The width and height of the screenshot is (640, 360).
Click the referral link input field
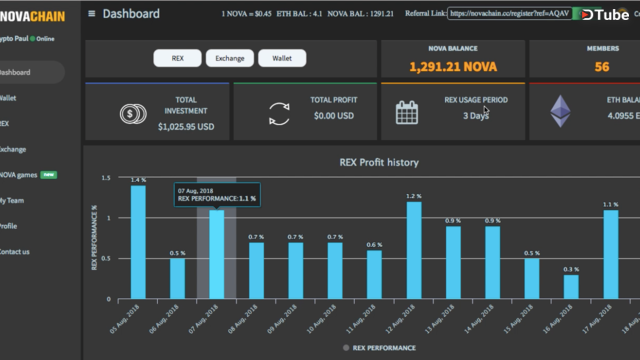pos(509,13)
